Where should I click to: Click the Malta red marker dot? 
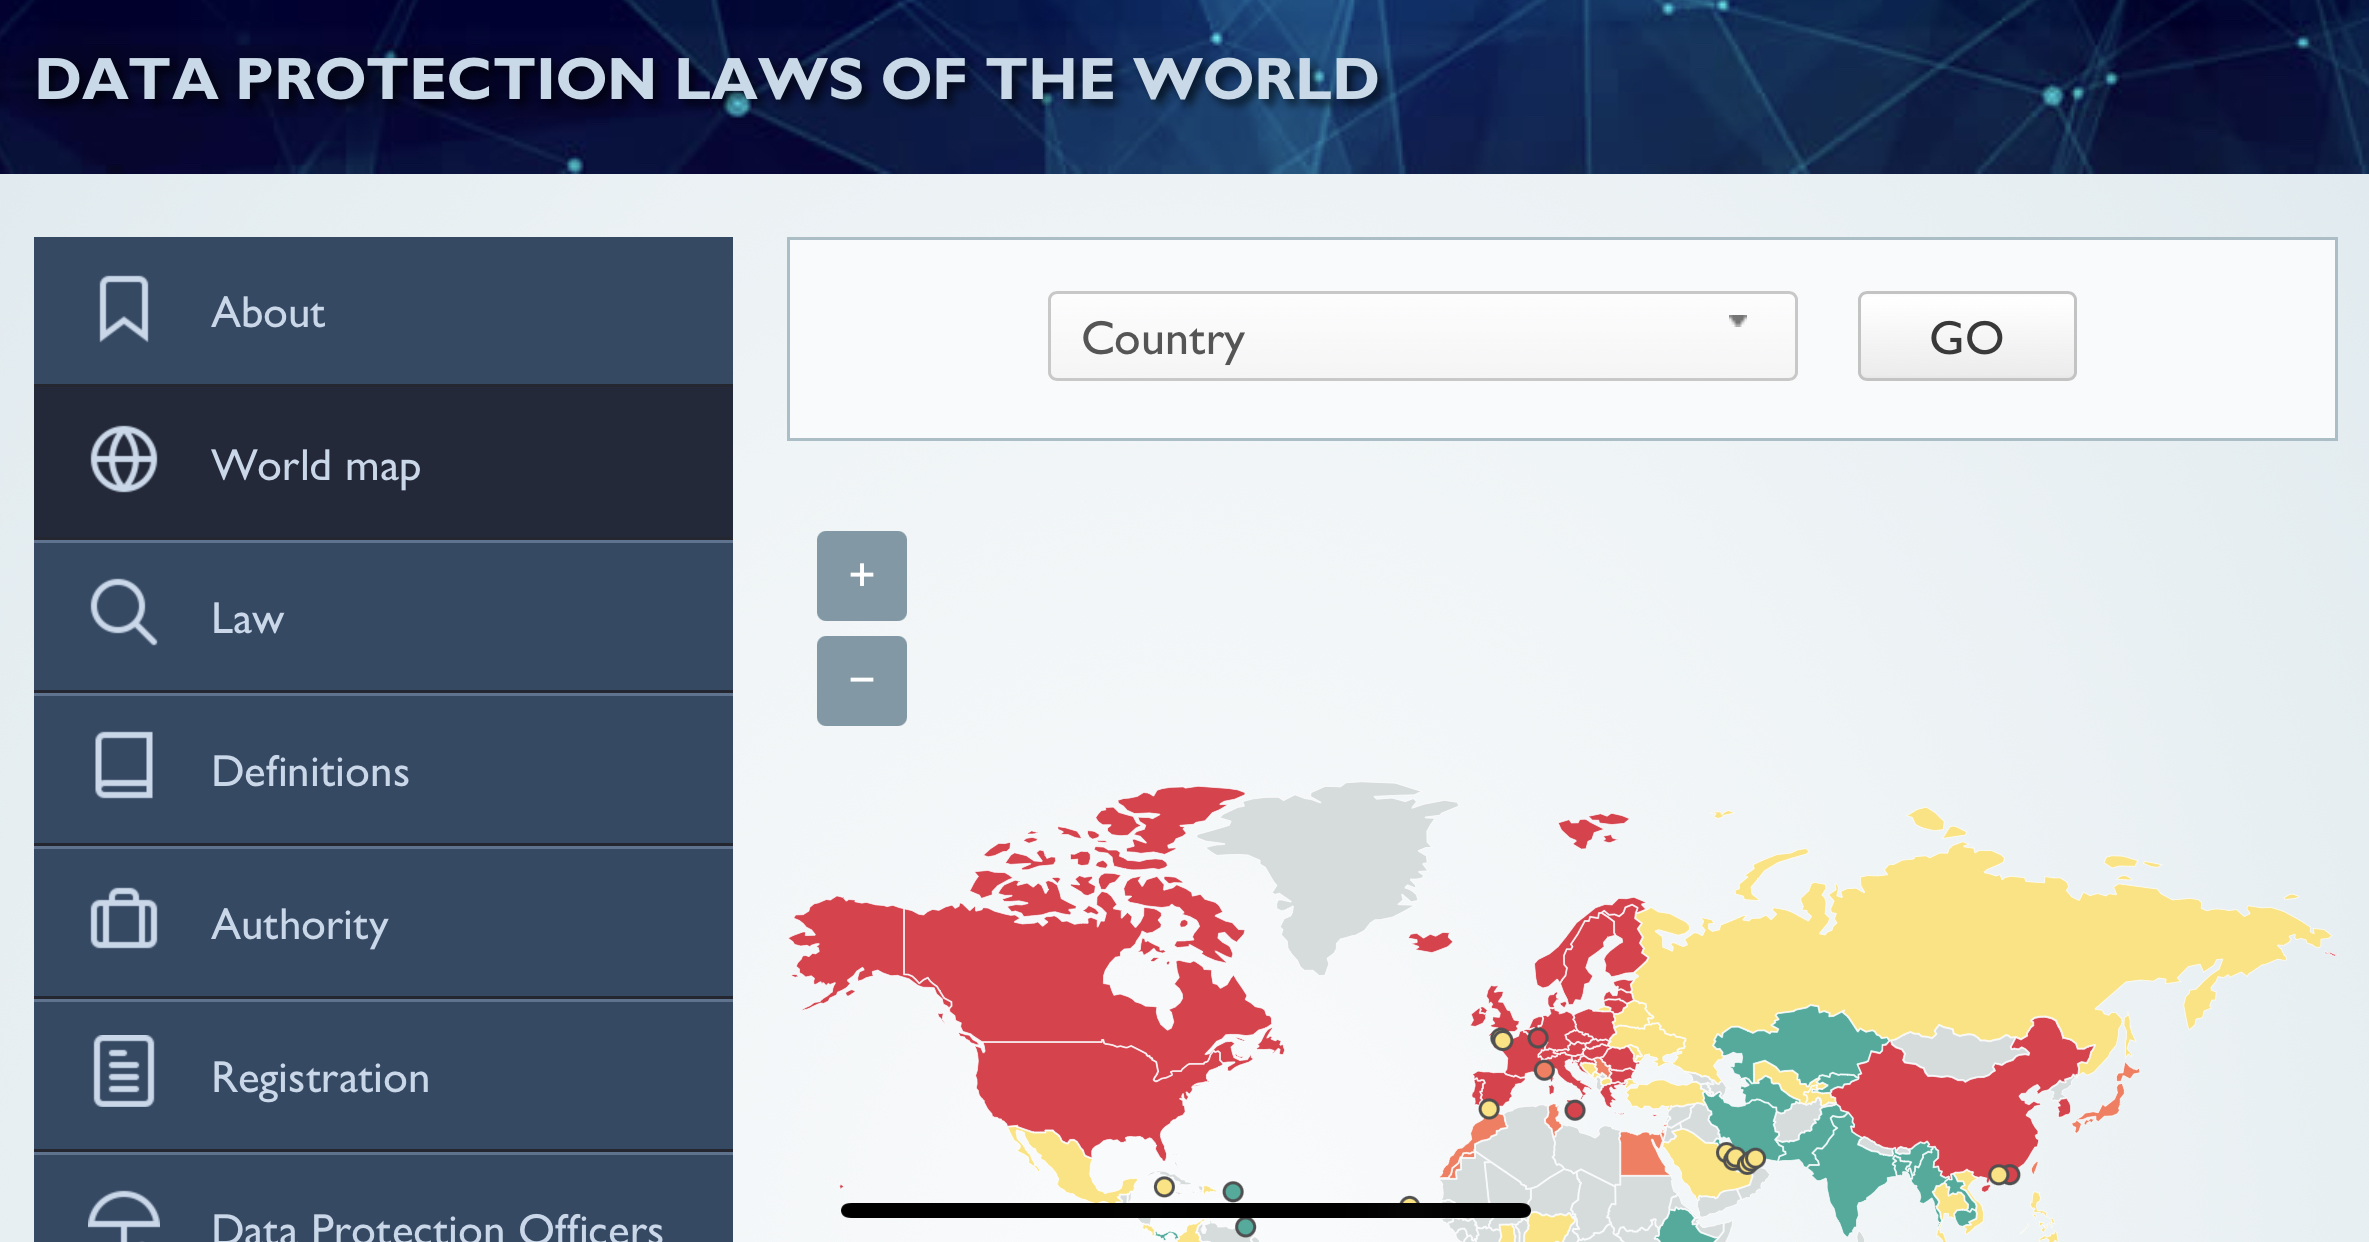tap(1575, 1109)
